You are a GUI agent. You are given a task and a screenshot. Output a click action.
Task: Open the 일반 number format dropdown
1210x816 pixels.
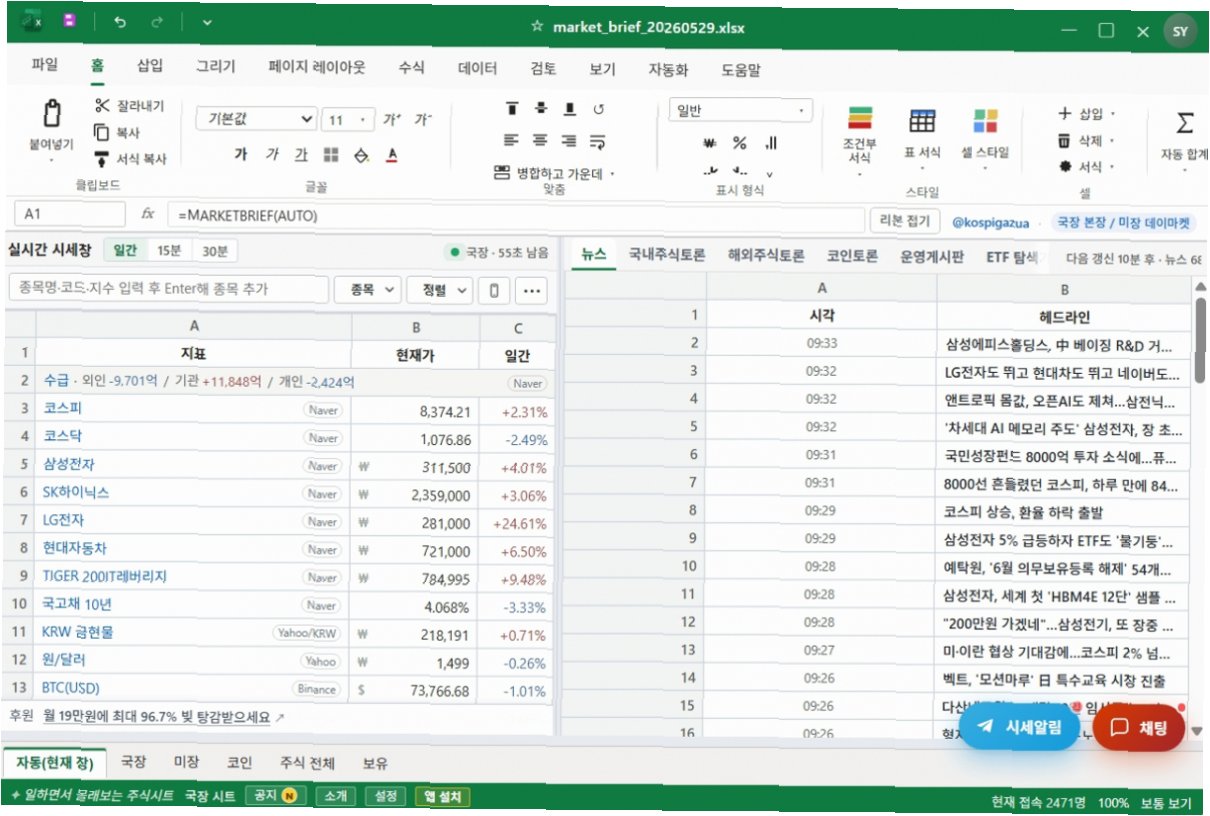click(740, 110)
